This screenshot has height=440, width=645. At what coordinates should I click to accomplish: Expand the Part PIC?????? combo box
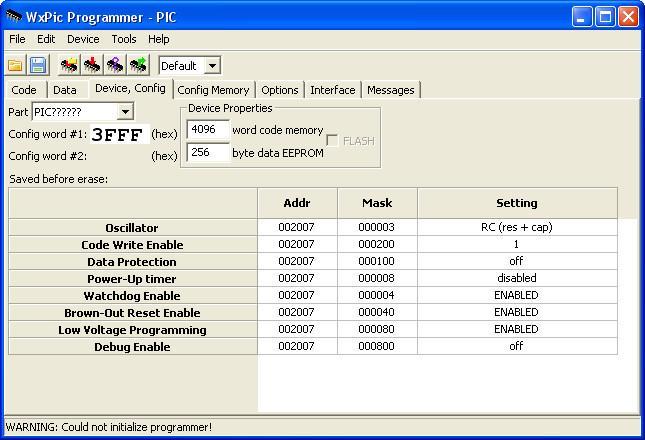click(x=125, y=112)
